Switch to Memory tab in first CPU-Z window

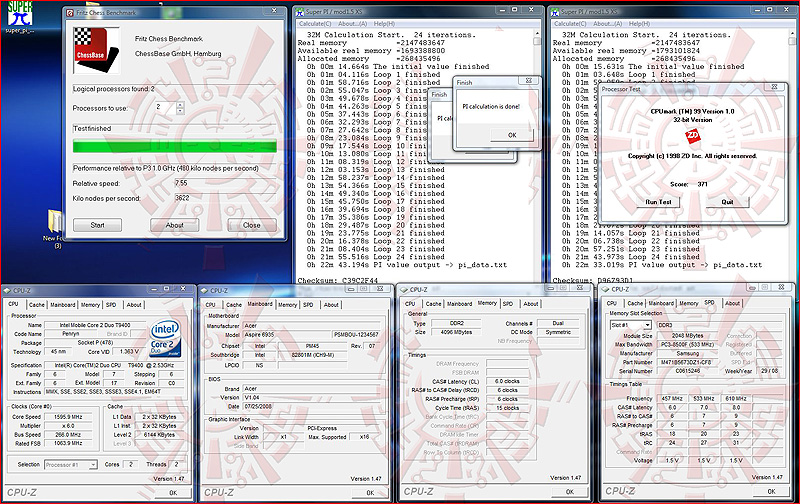click(90, 305)
